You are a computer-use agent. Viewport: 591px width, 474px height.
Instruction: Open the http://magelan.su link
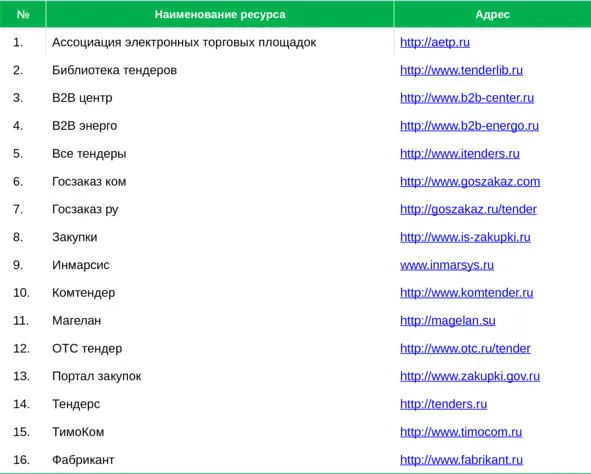coord(448,321)
